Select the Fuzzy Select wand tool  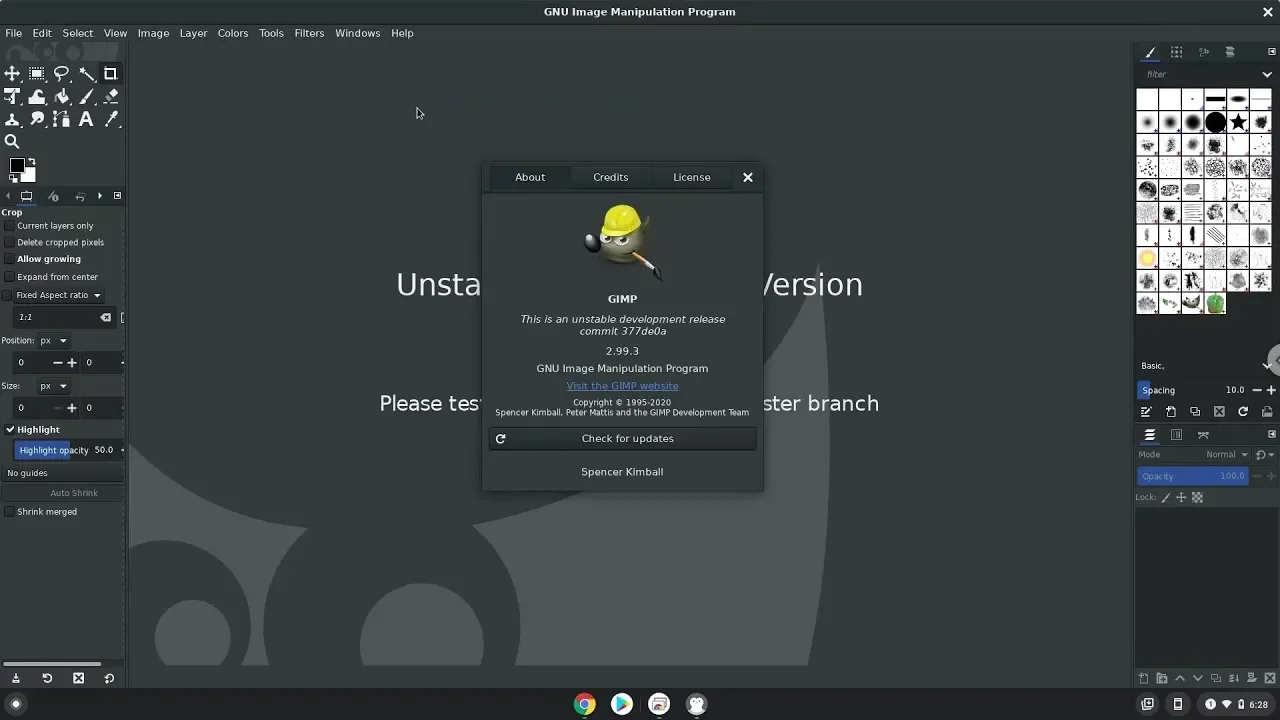click(86, 73)
